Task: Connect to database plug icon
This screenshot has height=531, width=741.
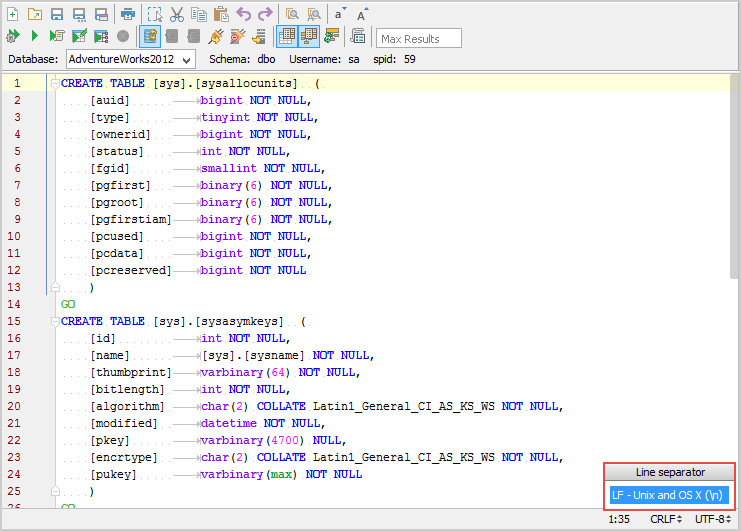Action: click(216, 36)
